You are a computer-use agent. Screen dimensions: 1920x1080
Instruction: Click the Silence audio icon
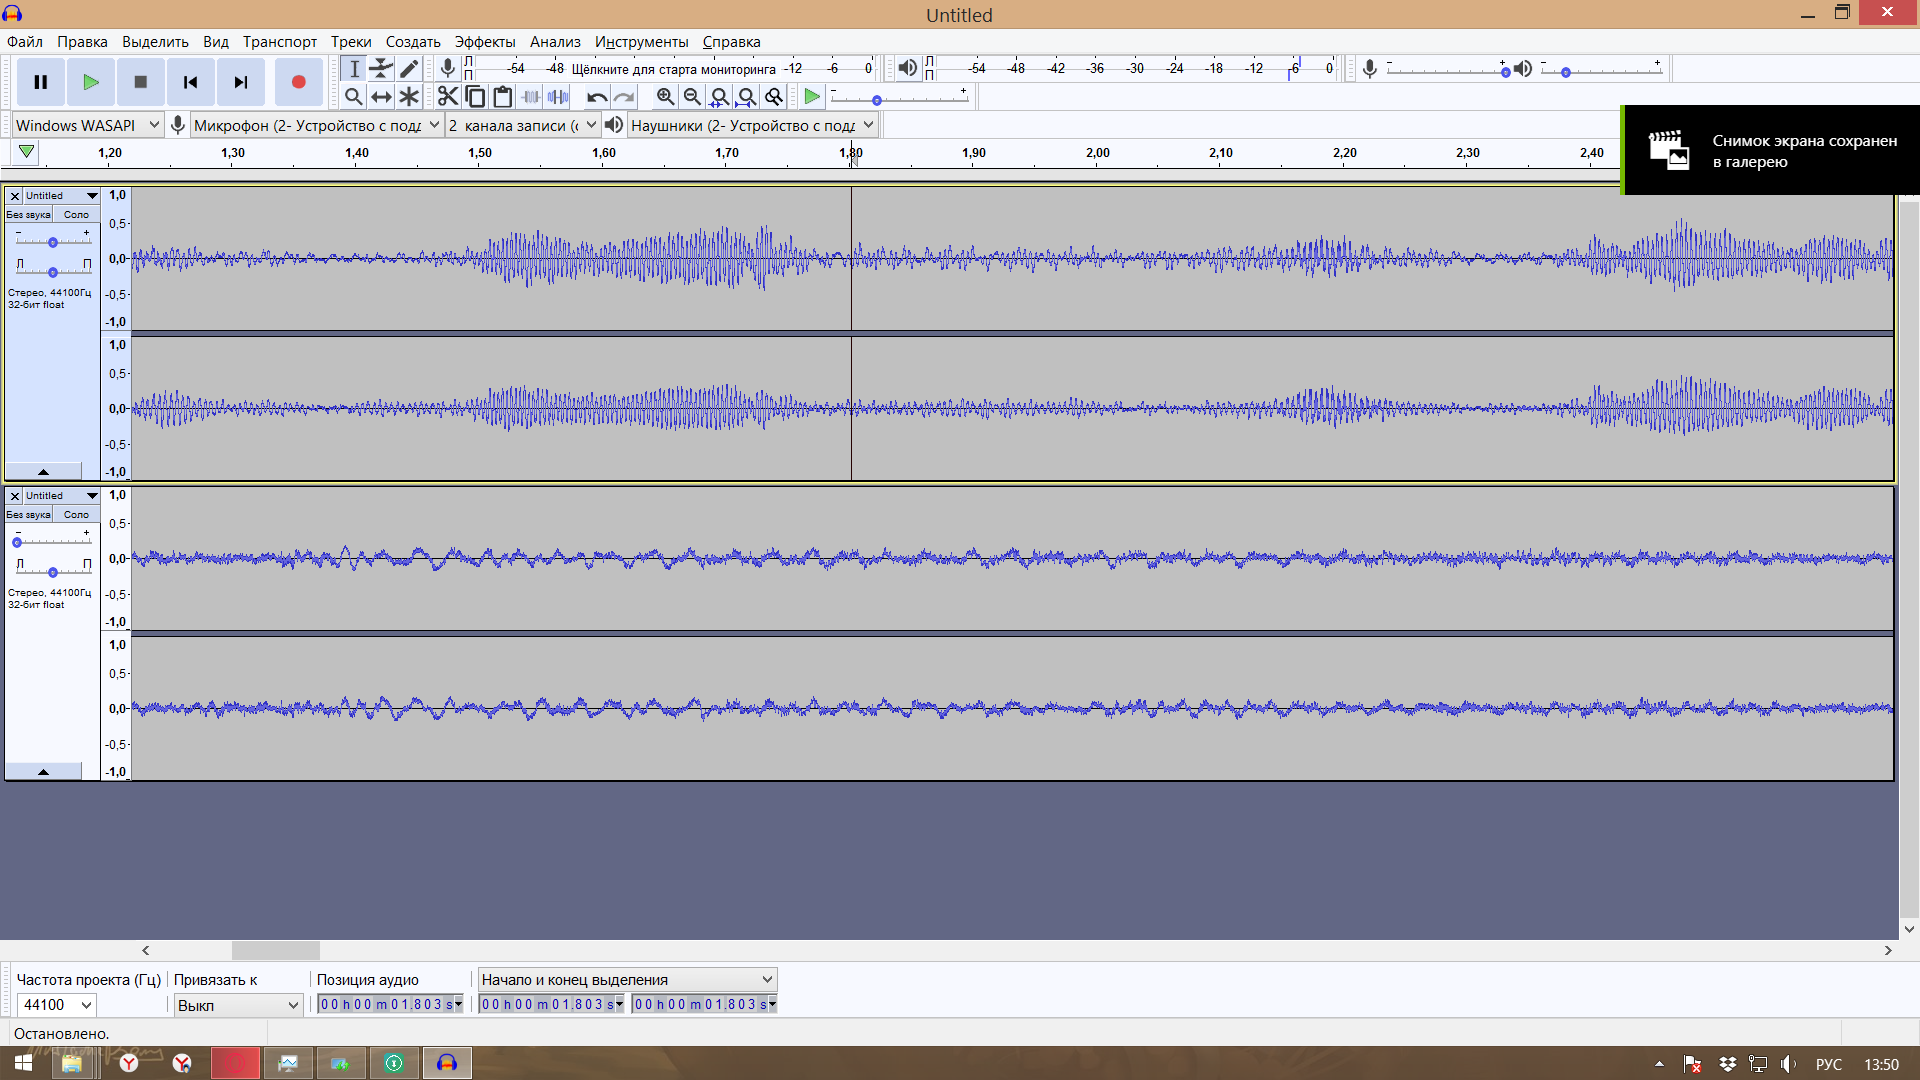pos(558,96)
